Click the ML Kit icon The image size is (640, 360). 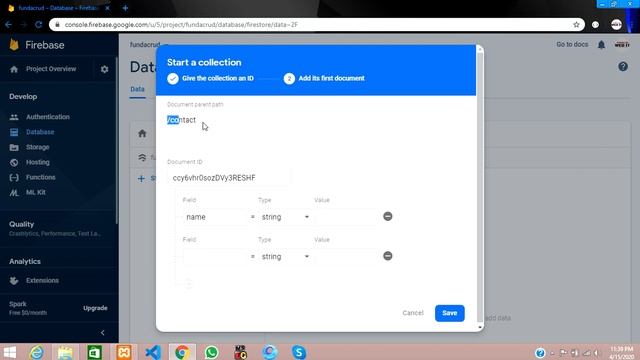tap(14, 193)
